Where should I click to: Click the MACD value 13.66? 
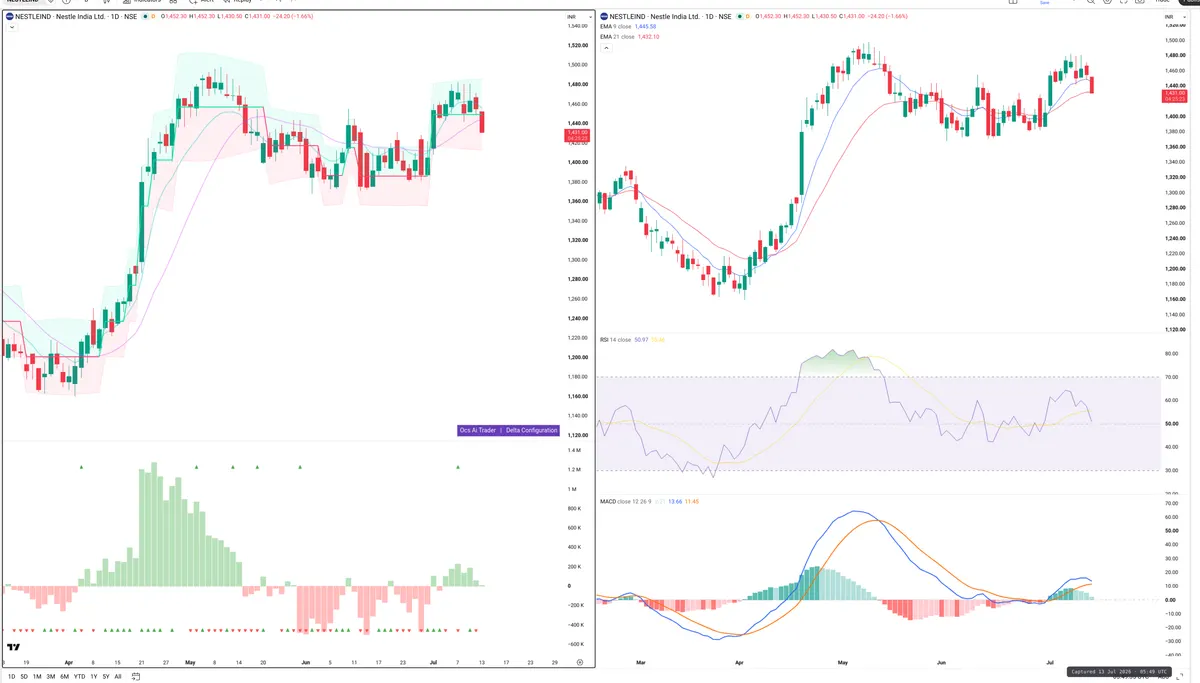tap(675, 501)
